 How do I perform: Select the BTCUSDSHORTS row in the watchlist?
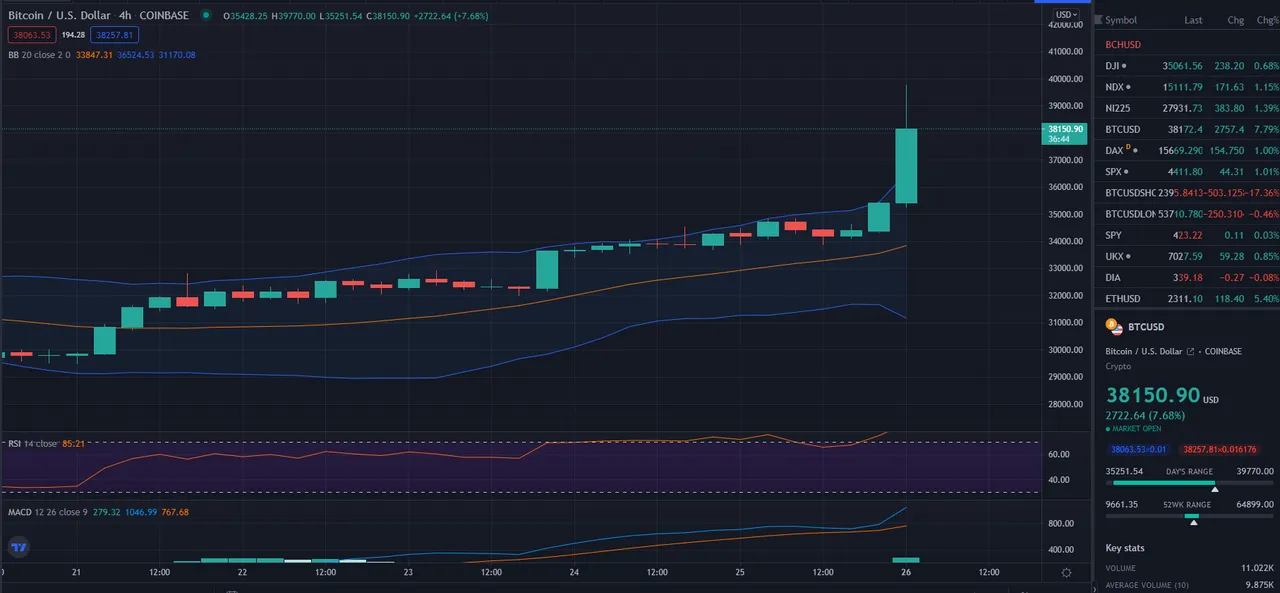click(x=1188, y=193)
